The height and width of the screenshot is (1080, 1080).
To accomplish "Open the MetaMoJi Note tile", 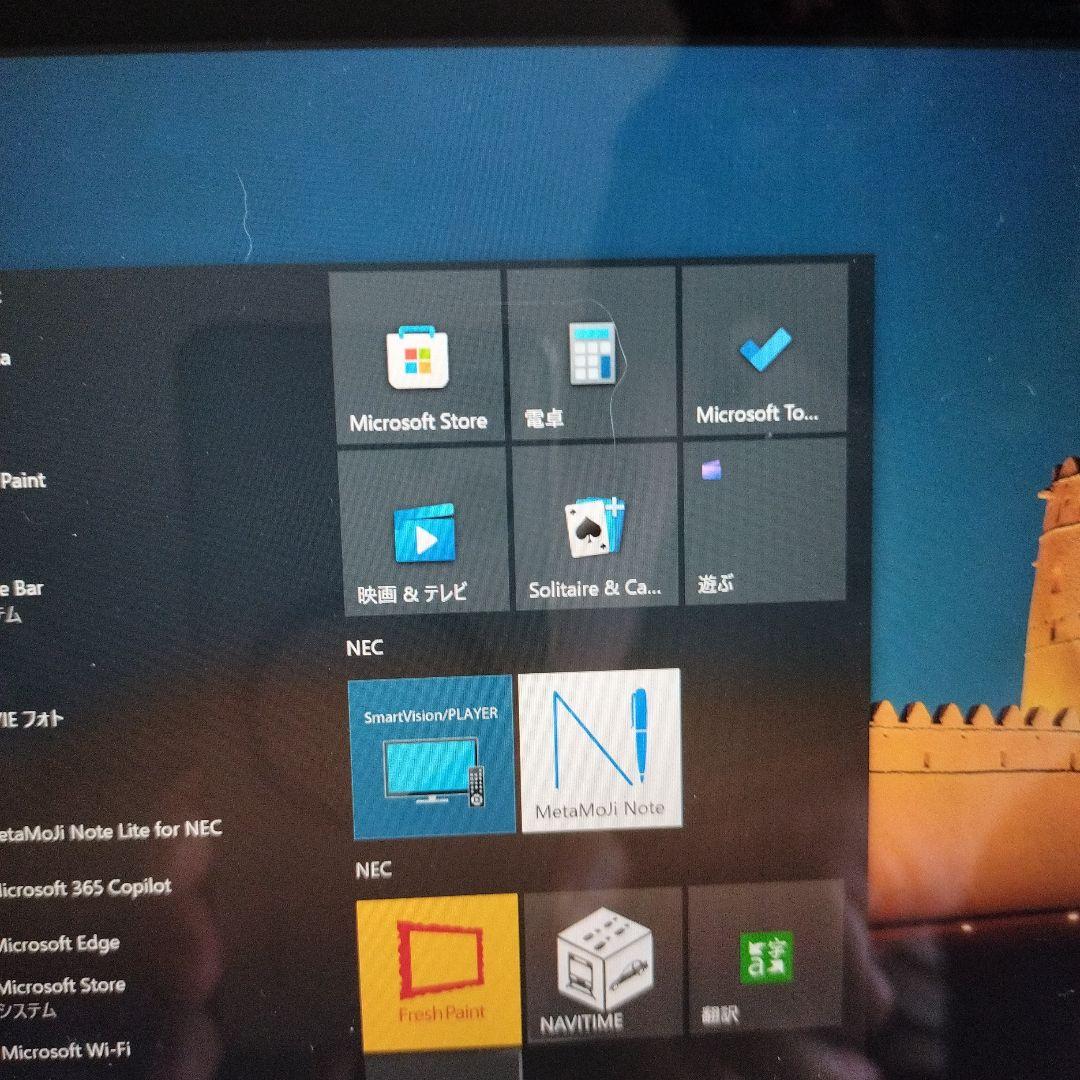I will click(x=601, y=750).
